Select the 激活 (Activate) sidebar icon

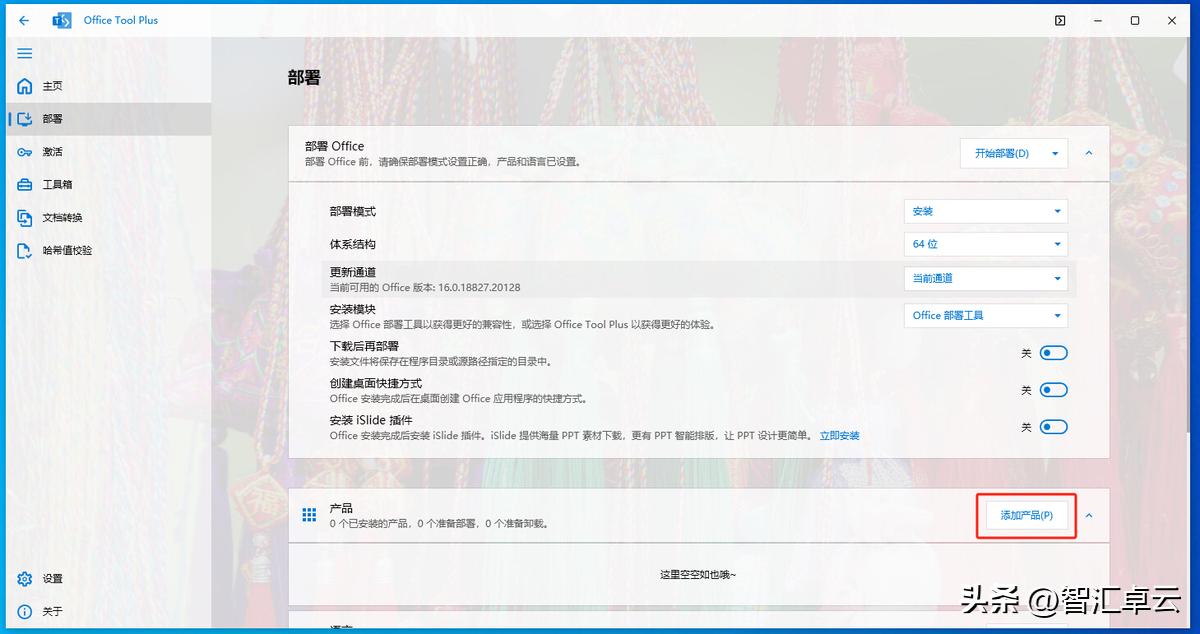60,151
